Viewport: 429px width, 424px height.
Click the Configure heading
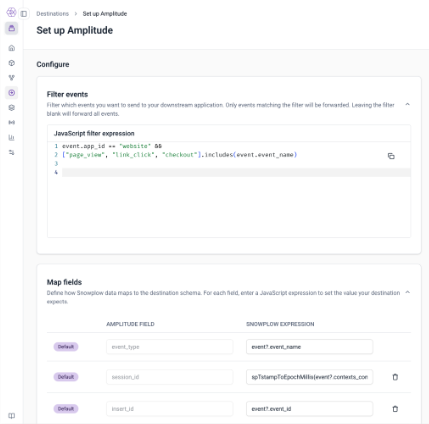click(53, 64)
